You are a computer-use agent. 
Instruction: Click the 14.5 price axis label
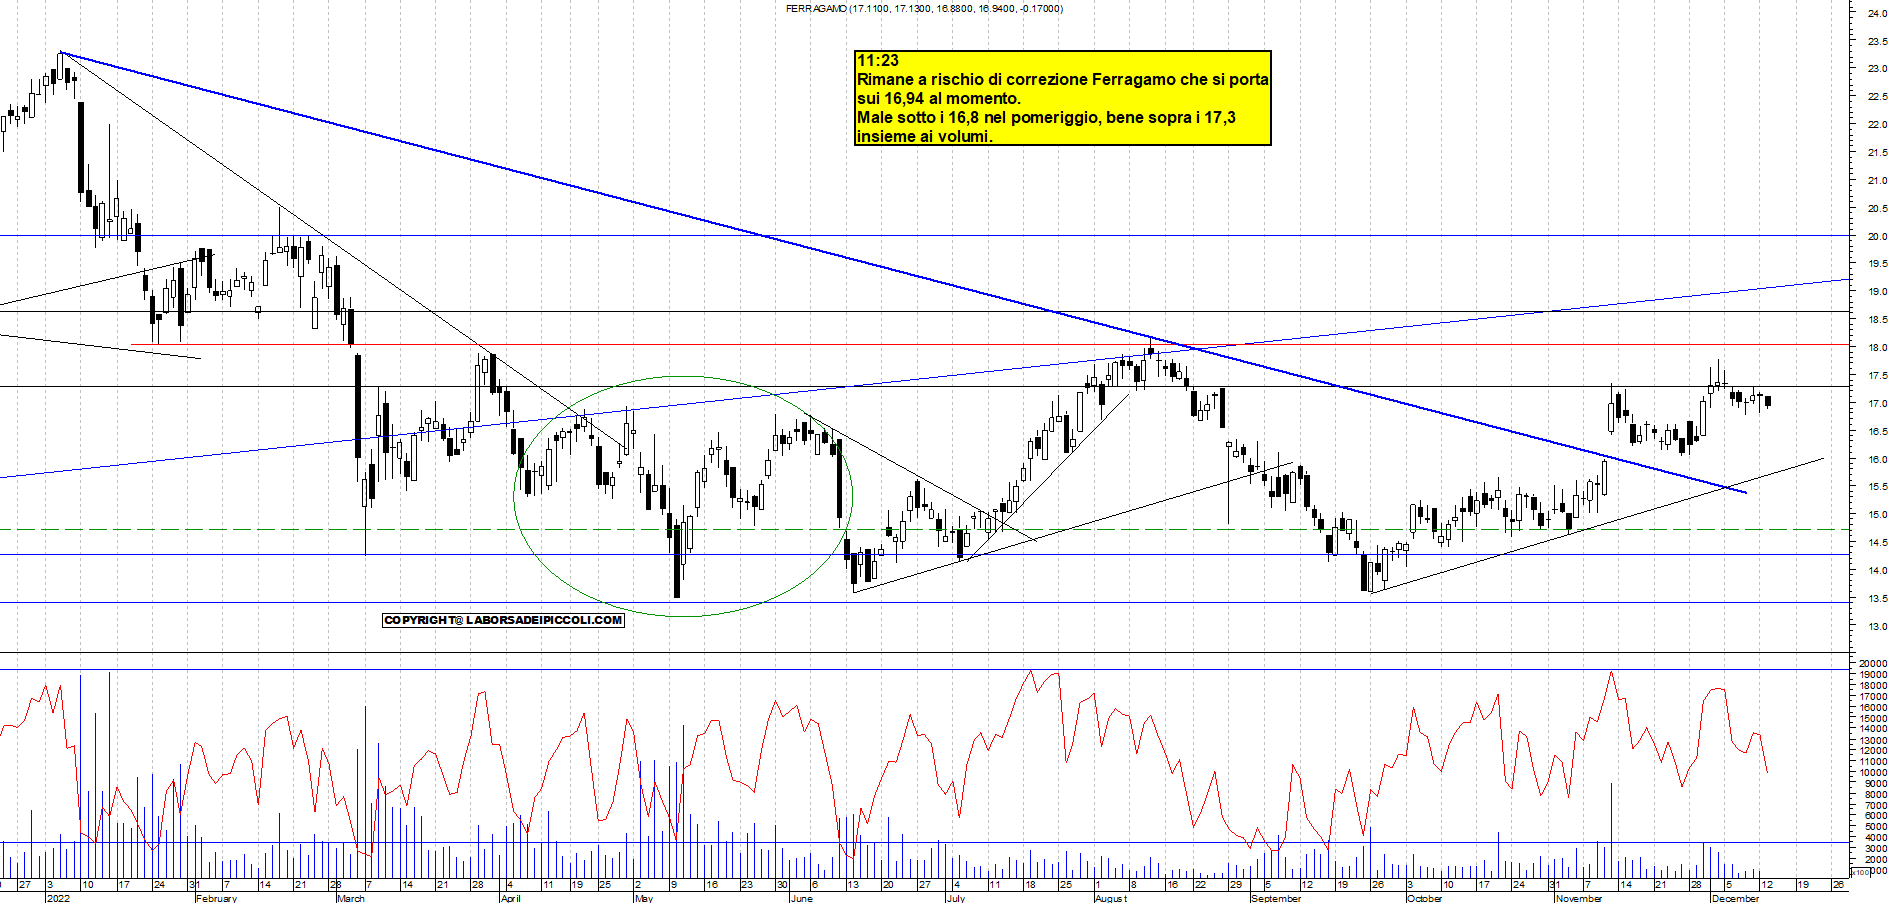(x=1877, y=543)
